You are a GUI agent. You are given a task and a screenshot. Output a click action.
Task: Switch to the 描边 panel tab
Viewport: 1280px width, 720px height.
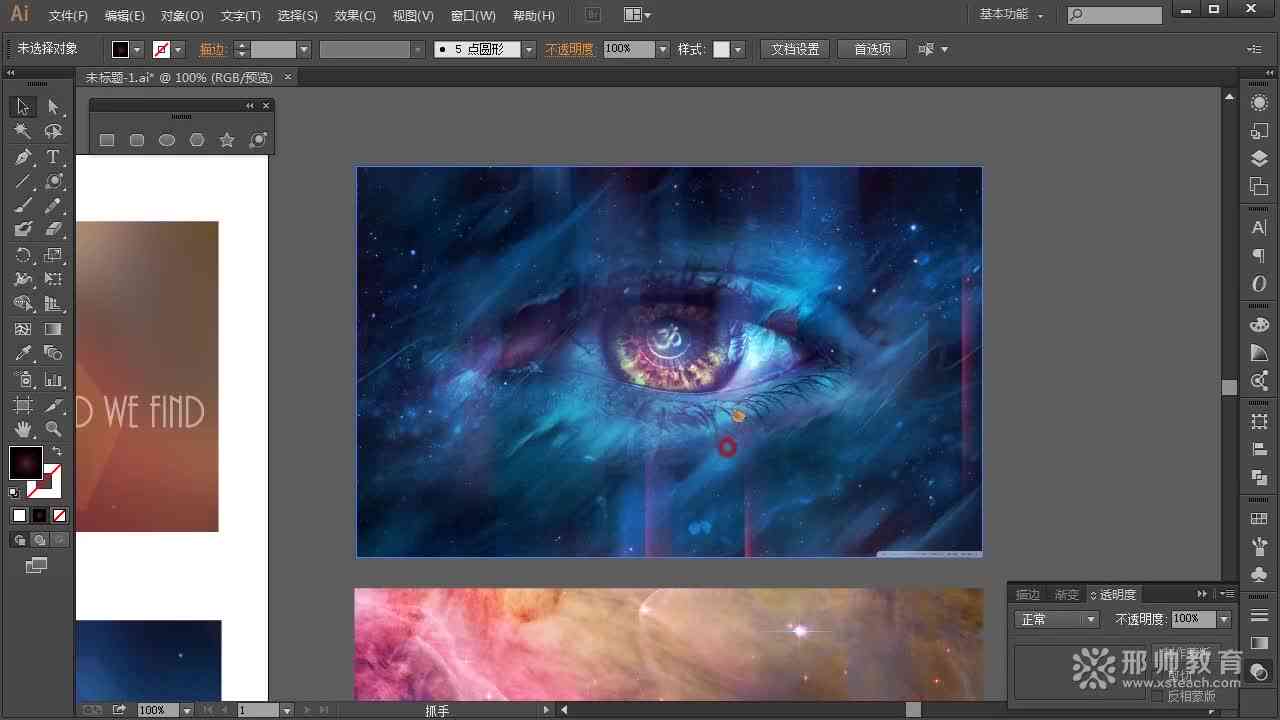(1028, 595)
